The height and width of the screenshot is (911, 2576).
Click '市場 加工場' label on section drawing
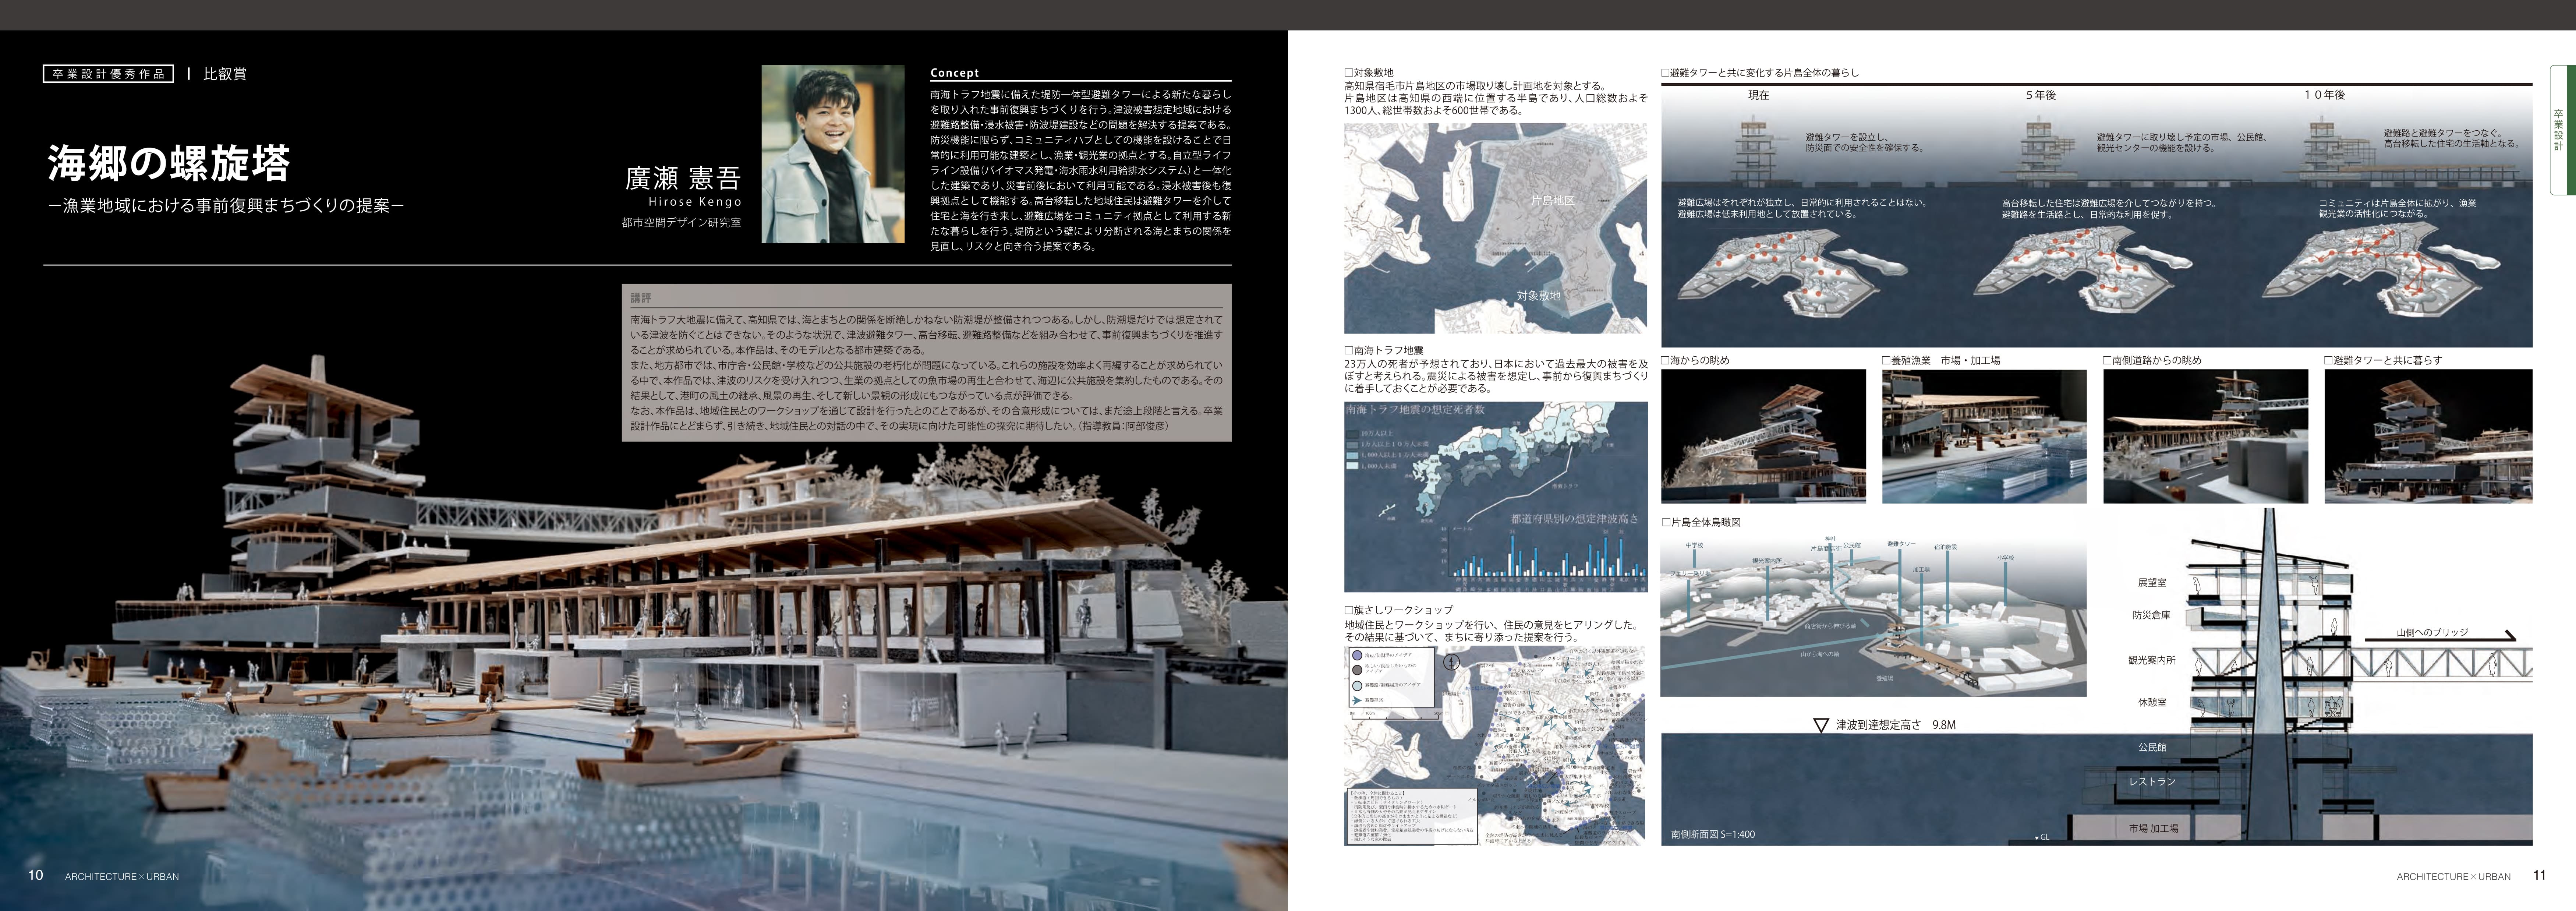(x=2153, y=828)
